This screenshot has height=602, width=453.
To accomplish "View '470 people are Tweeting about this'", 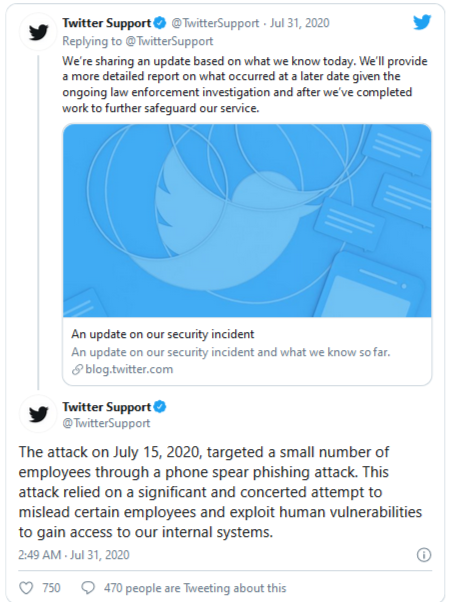I will click(195, 588).
